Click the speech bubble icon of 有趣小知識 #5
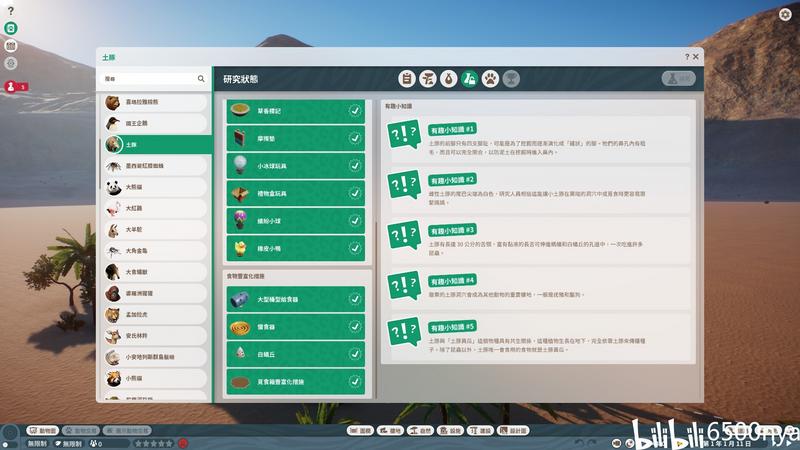800x450 pixels. click(404, 332)
